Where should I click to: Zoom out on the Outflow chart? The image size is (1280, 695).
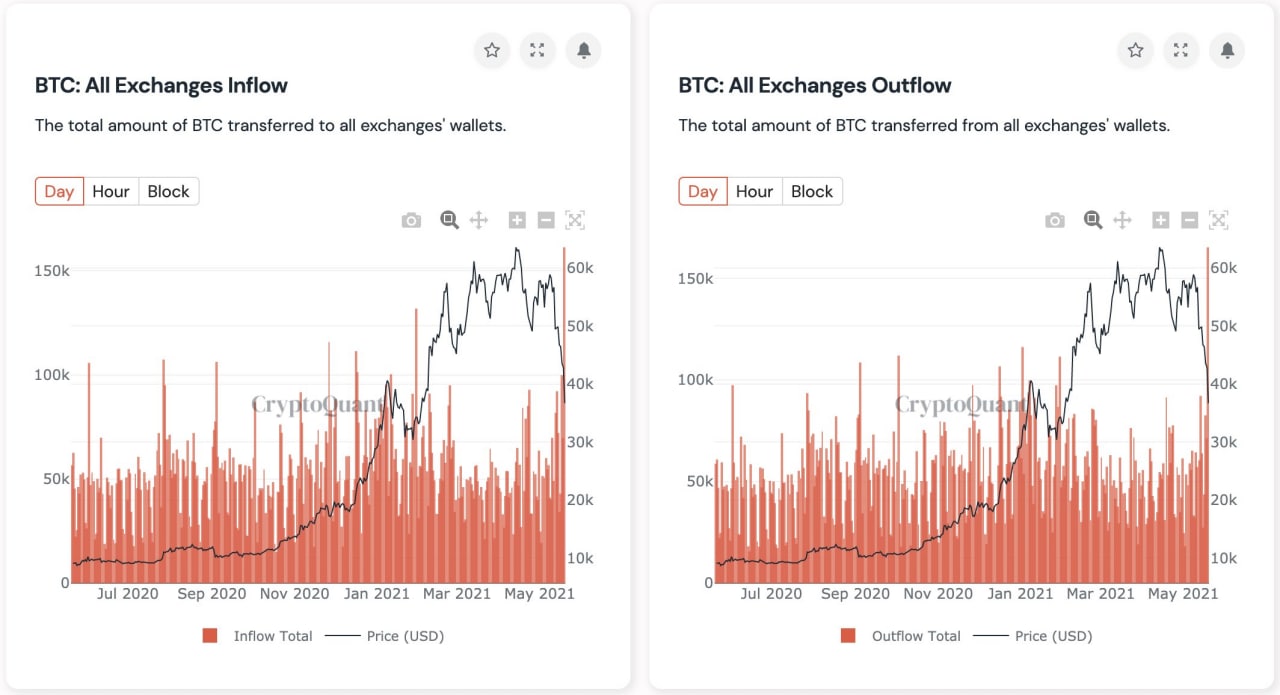pyautogui.click(x=1189, y=220)
